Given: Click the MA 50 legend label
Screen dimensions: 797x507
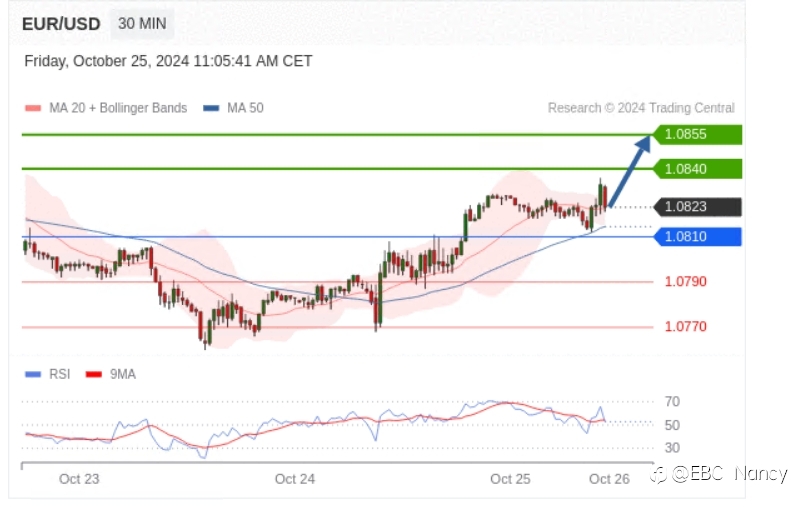Looking at the screenshot, I should [x=245, y=108].
